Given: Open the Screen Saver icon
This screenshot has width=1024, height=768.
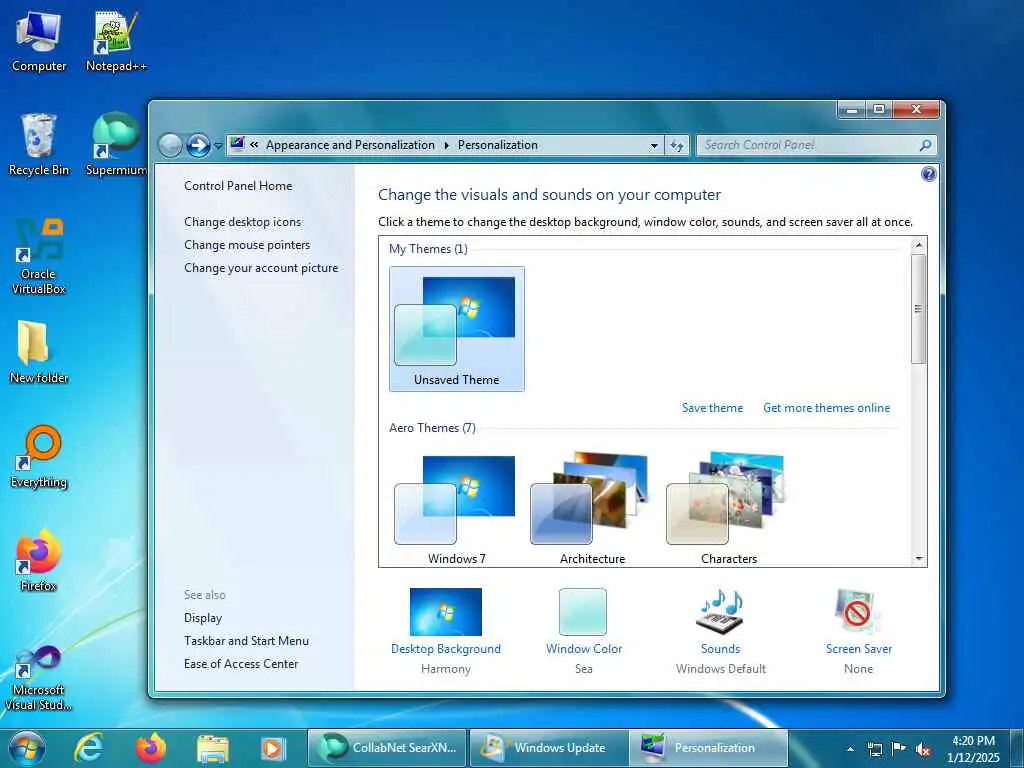Looking at the screenshot, I should 857,612.
